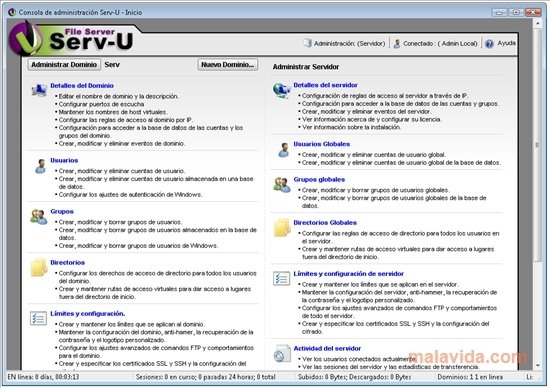Click the vertical scrollbar thumb
This screenshot has height=388, width=550.
pos(538,145)
